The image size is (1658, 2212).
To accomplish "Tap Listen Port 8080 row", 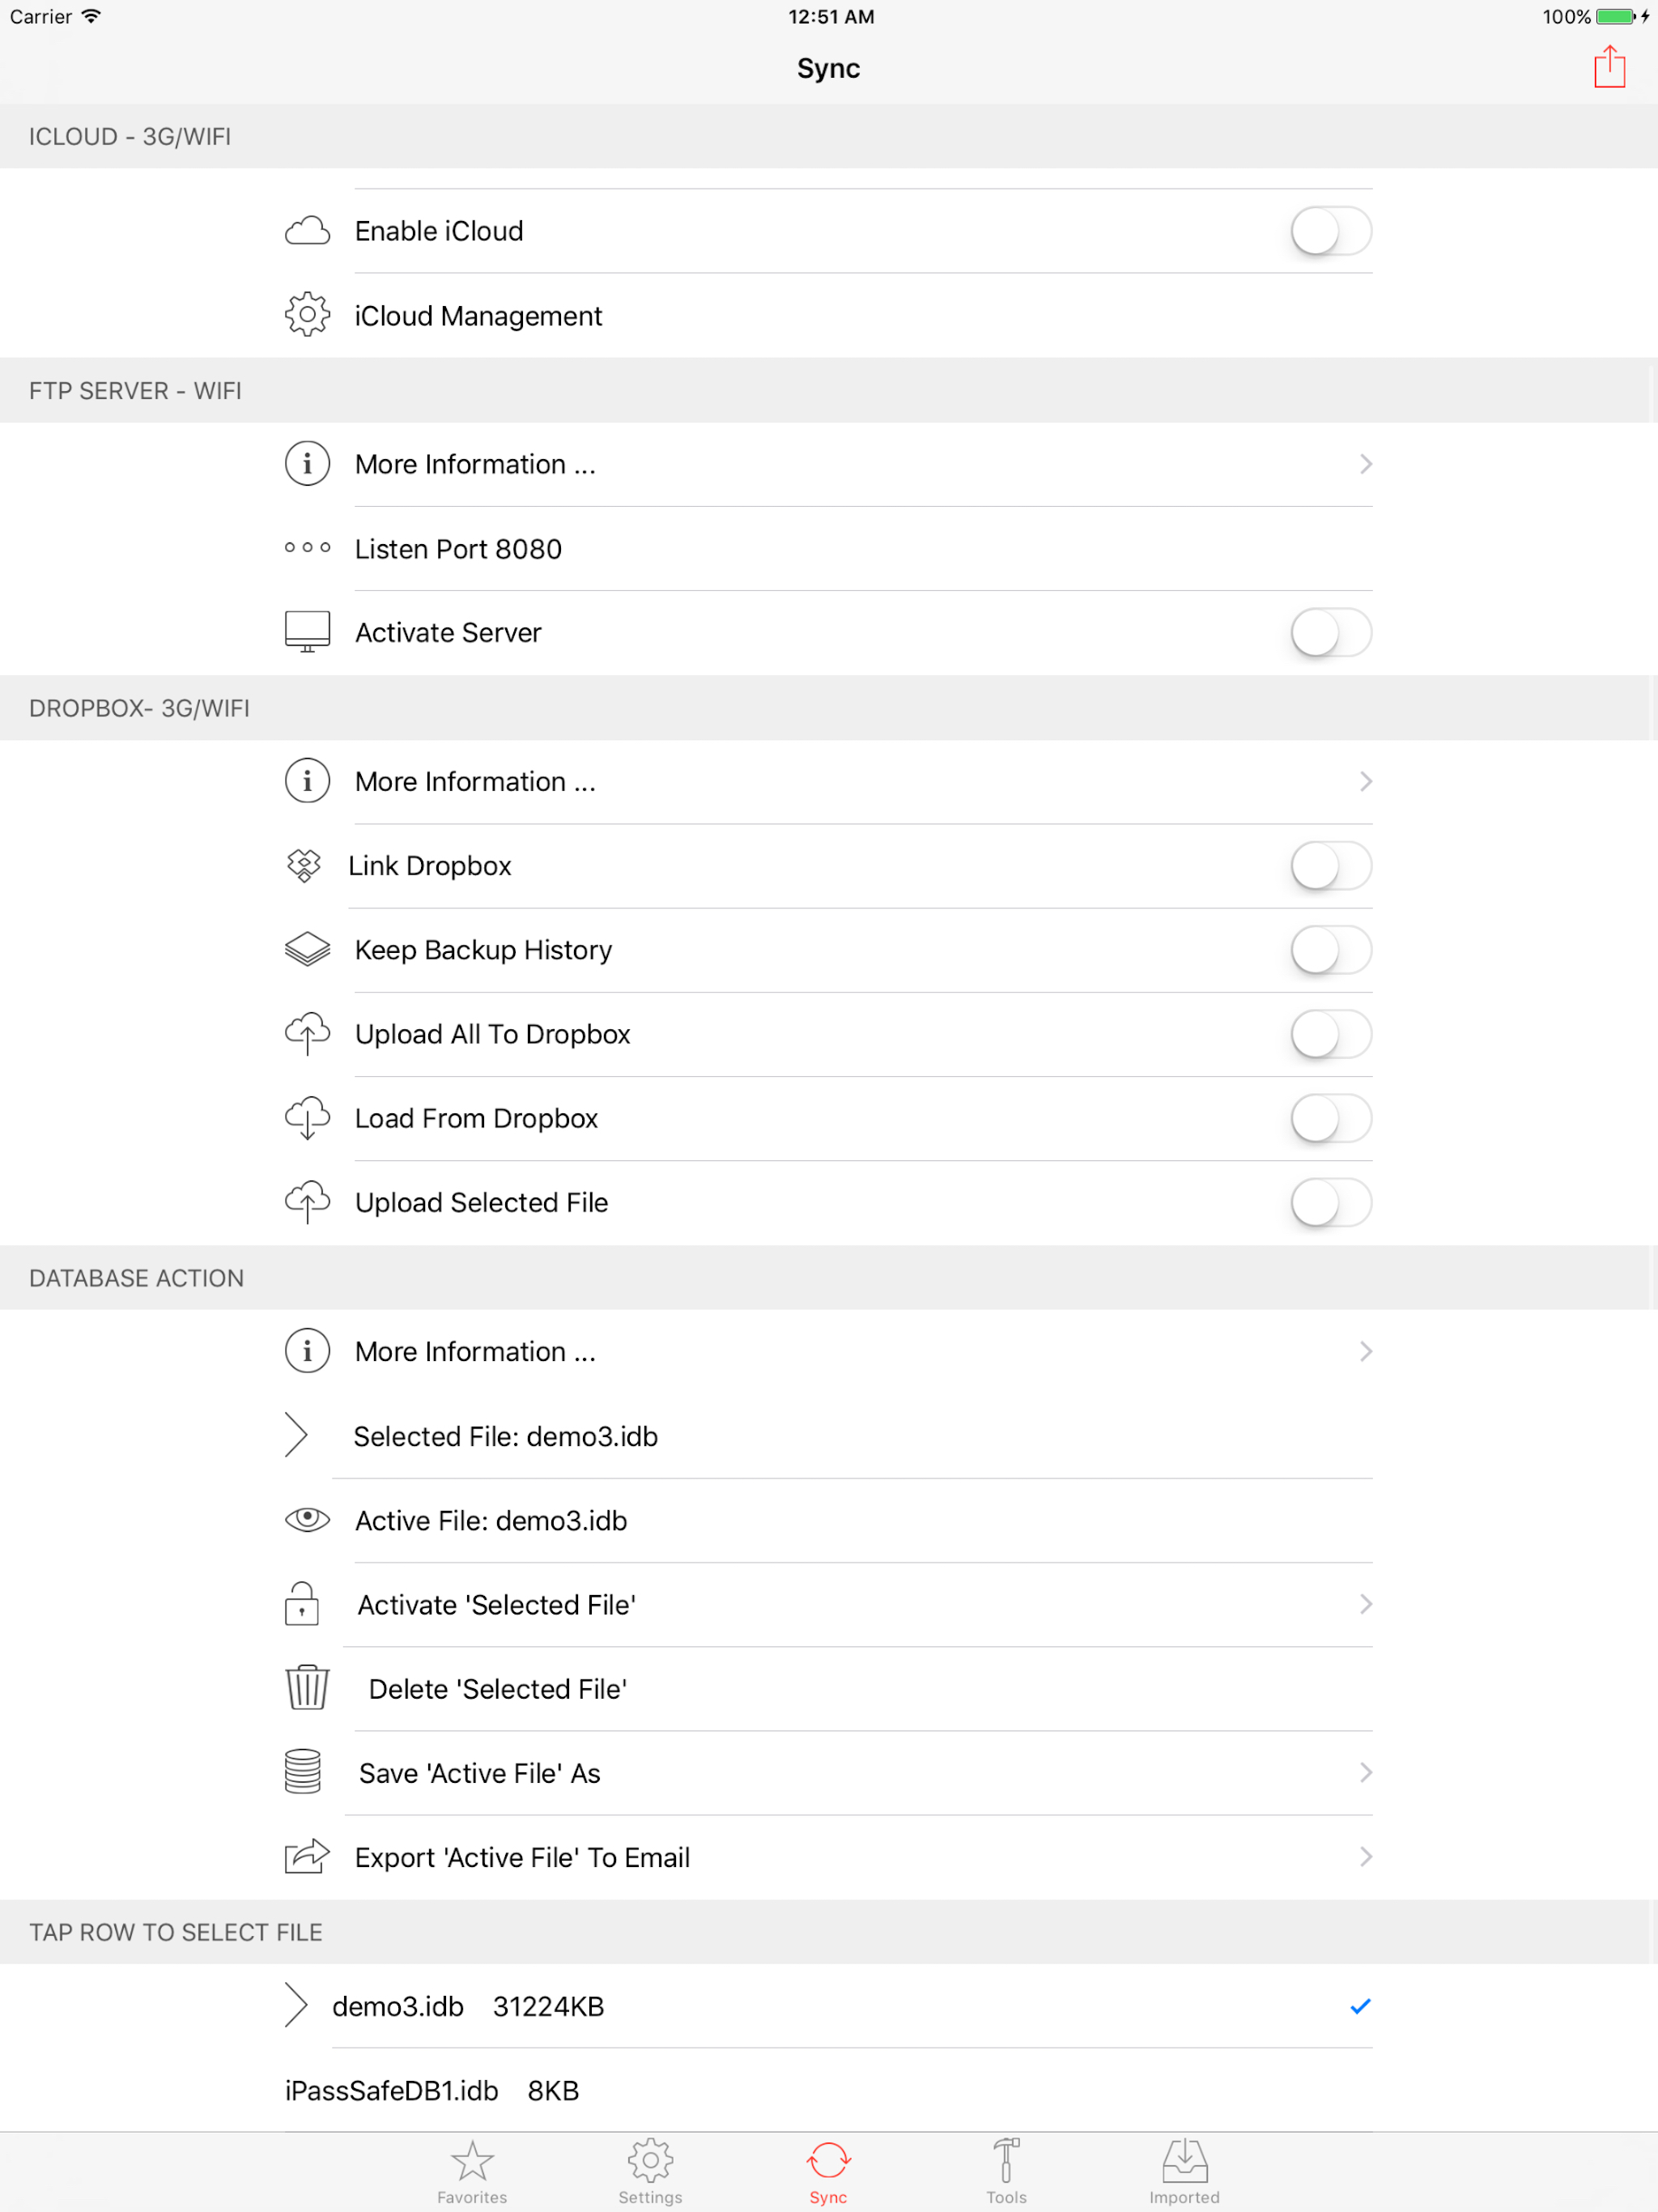I will click(x=458, y=549).
